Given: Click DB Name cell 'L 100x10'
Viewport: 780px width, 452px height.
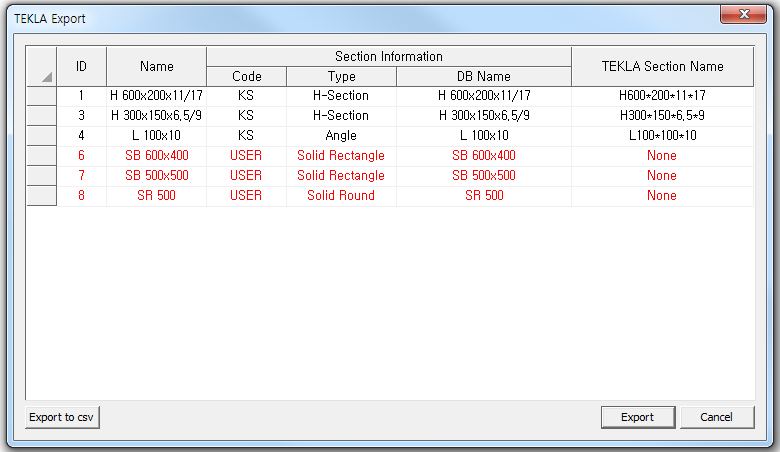Looking at the screenshot, I should 484,136.
